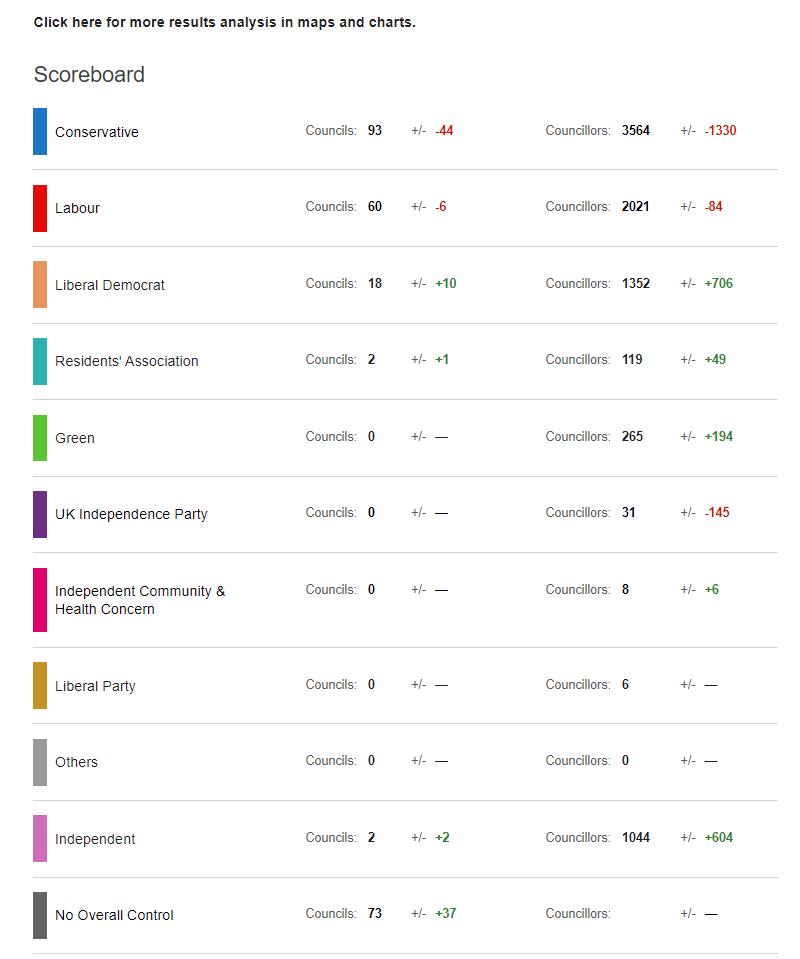Click the maps and charts analysis link
Image resolution: width=800 pixels, height=959 pixels.
click(x=224, y=22)
